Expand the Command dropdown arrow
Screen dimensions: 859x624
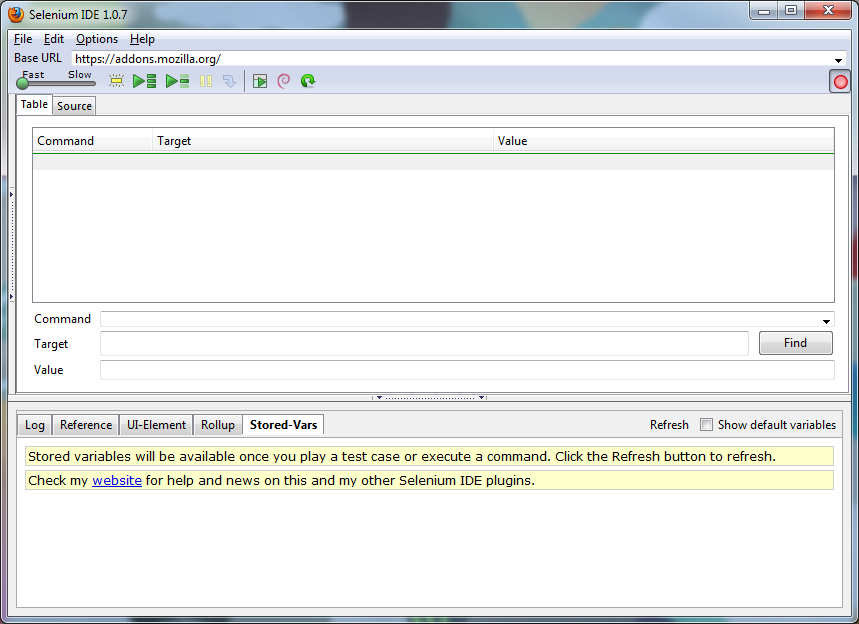click(x=826, y=321)
